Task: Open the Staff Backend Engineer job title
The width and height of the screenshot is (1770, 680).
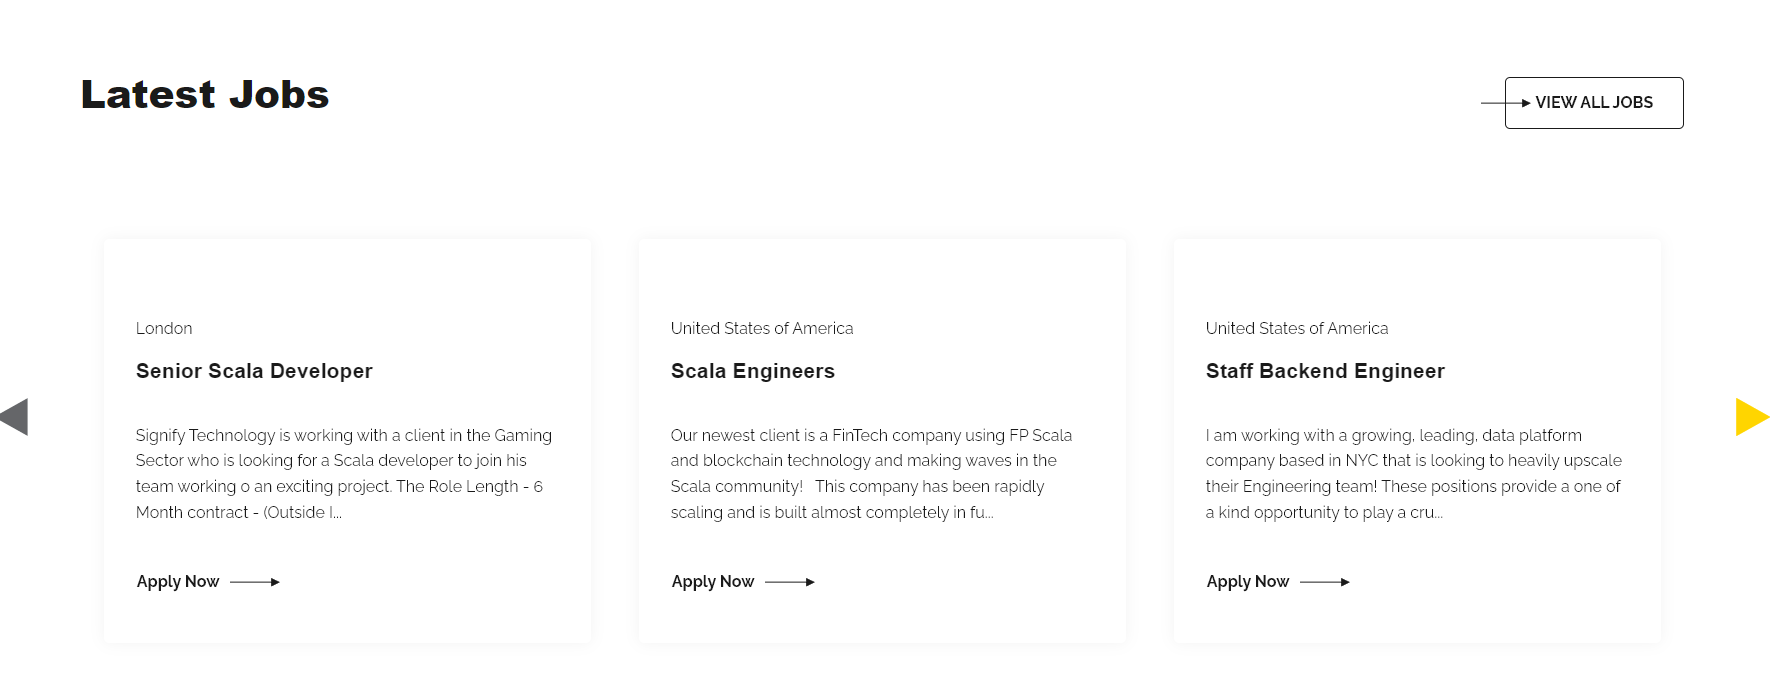Action: tap(1325, 371)
